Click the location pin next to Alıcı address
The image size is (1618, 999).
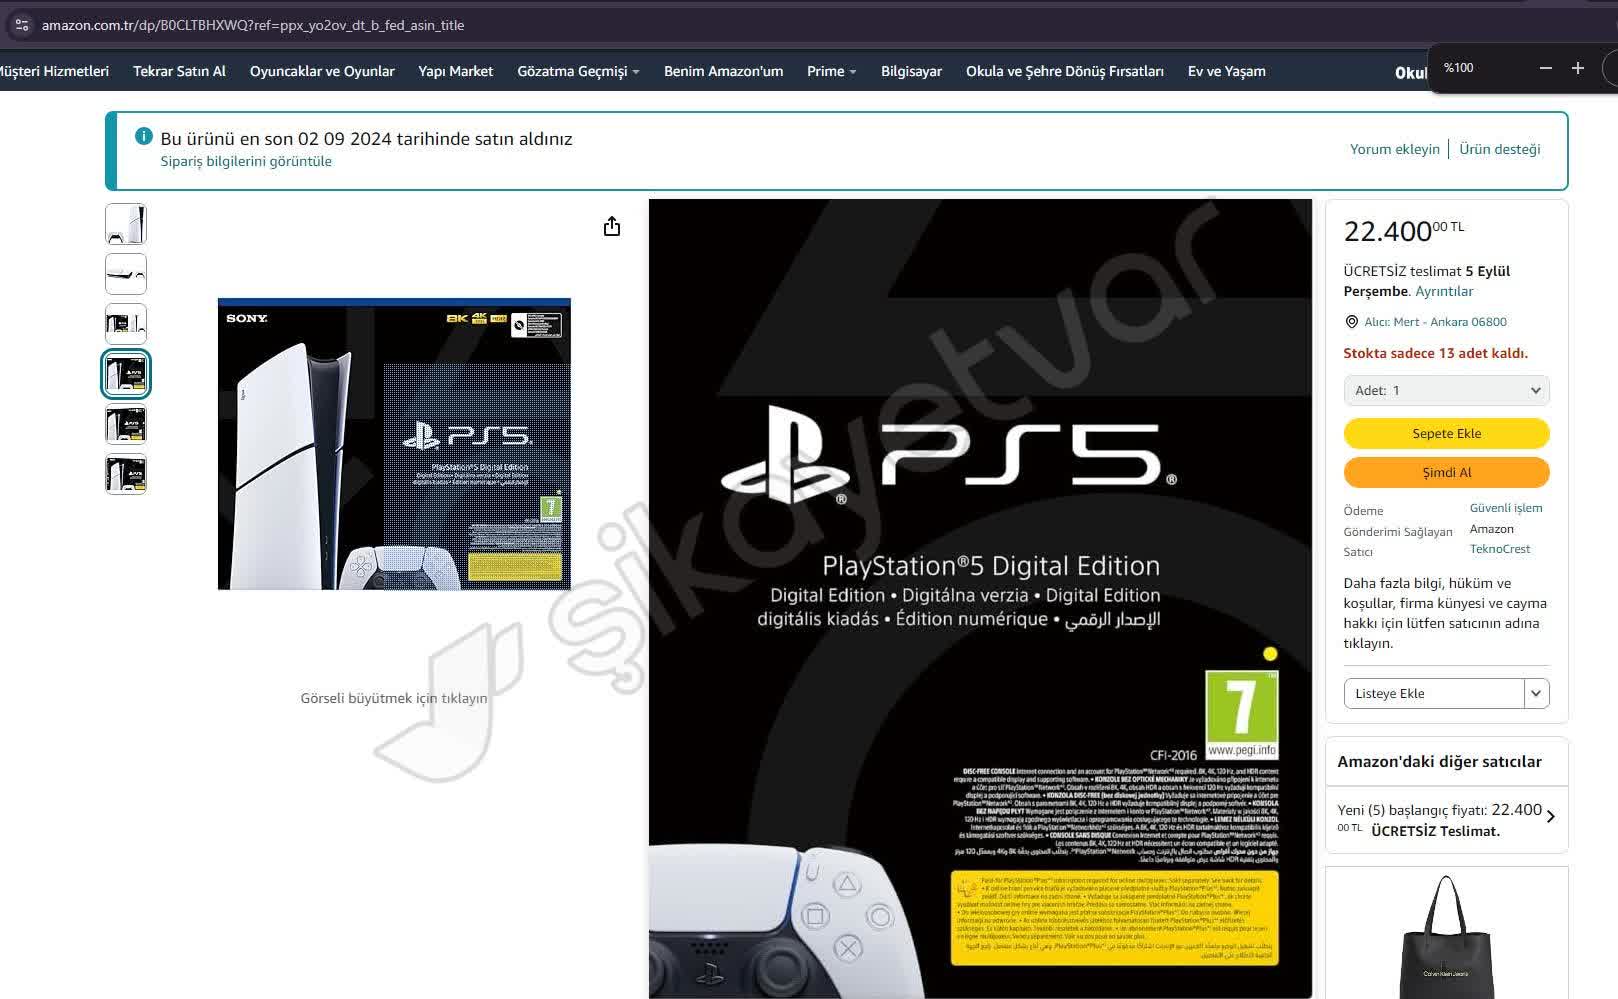[x=1351, y=321]
